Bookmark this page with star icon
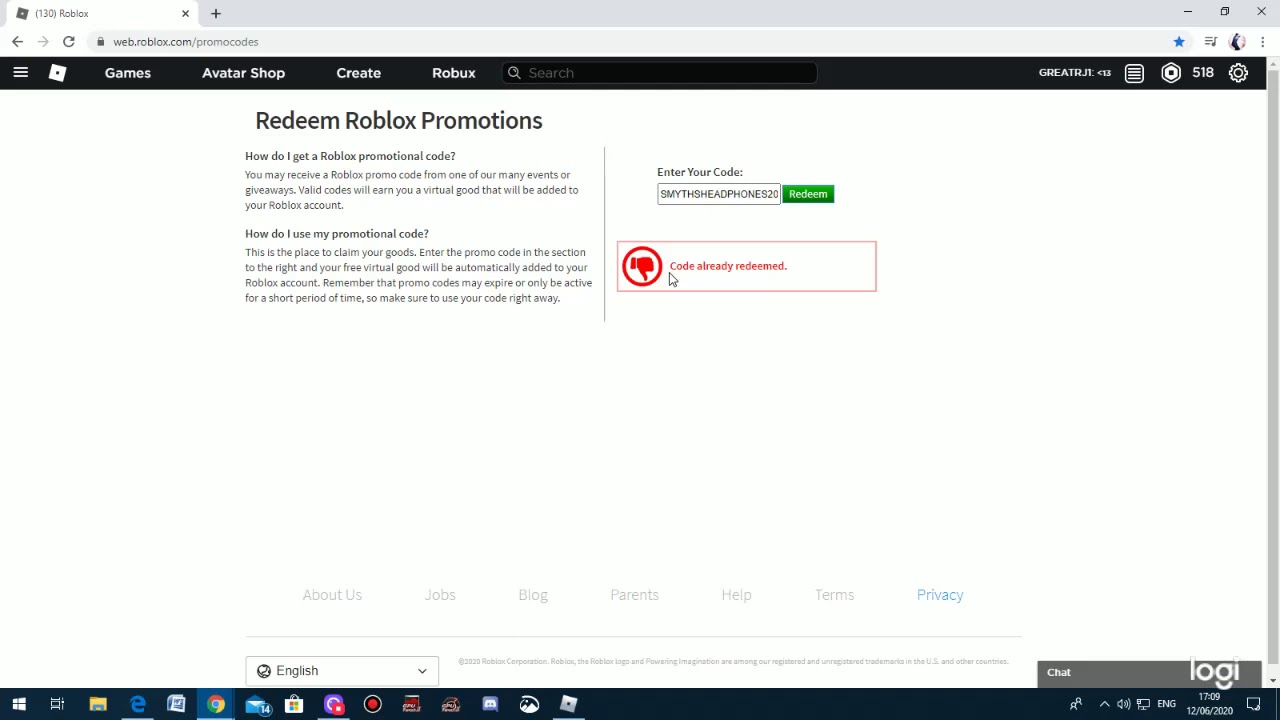 [1179, 41]
